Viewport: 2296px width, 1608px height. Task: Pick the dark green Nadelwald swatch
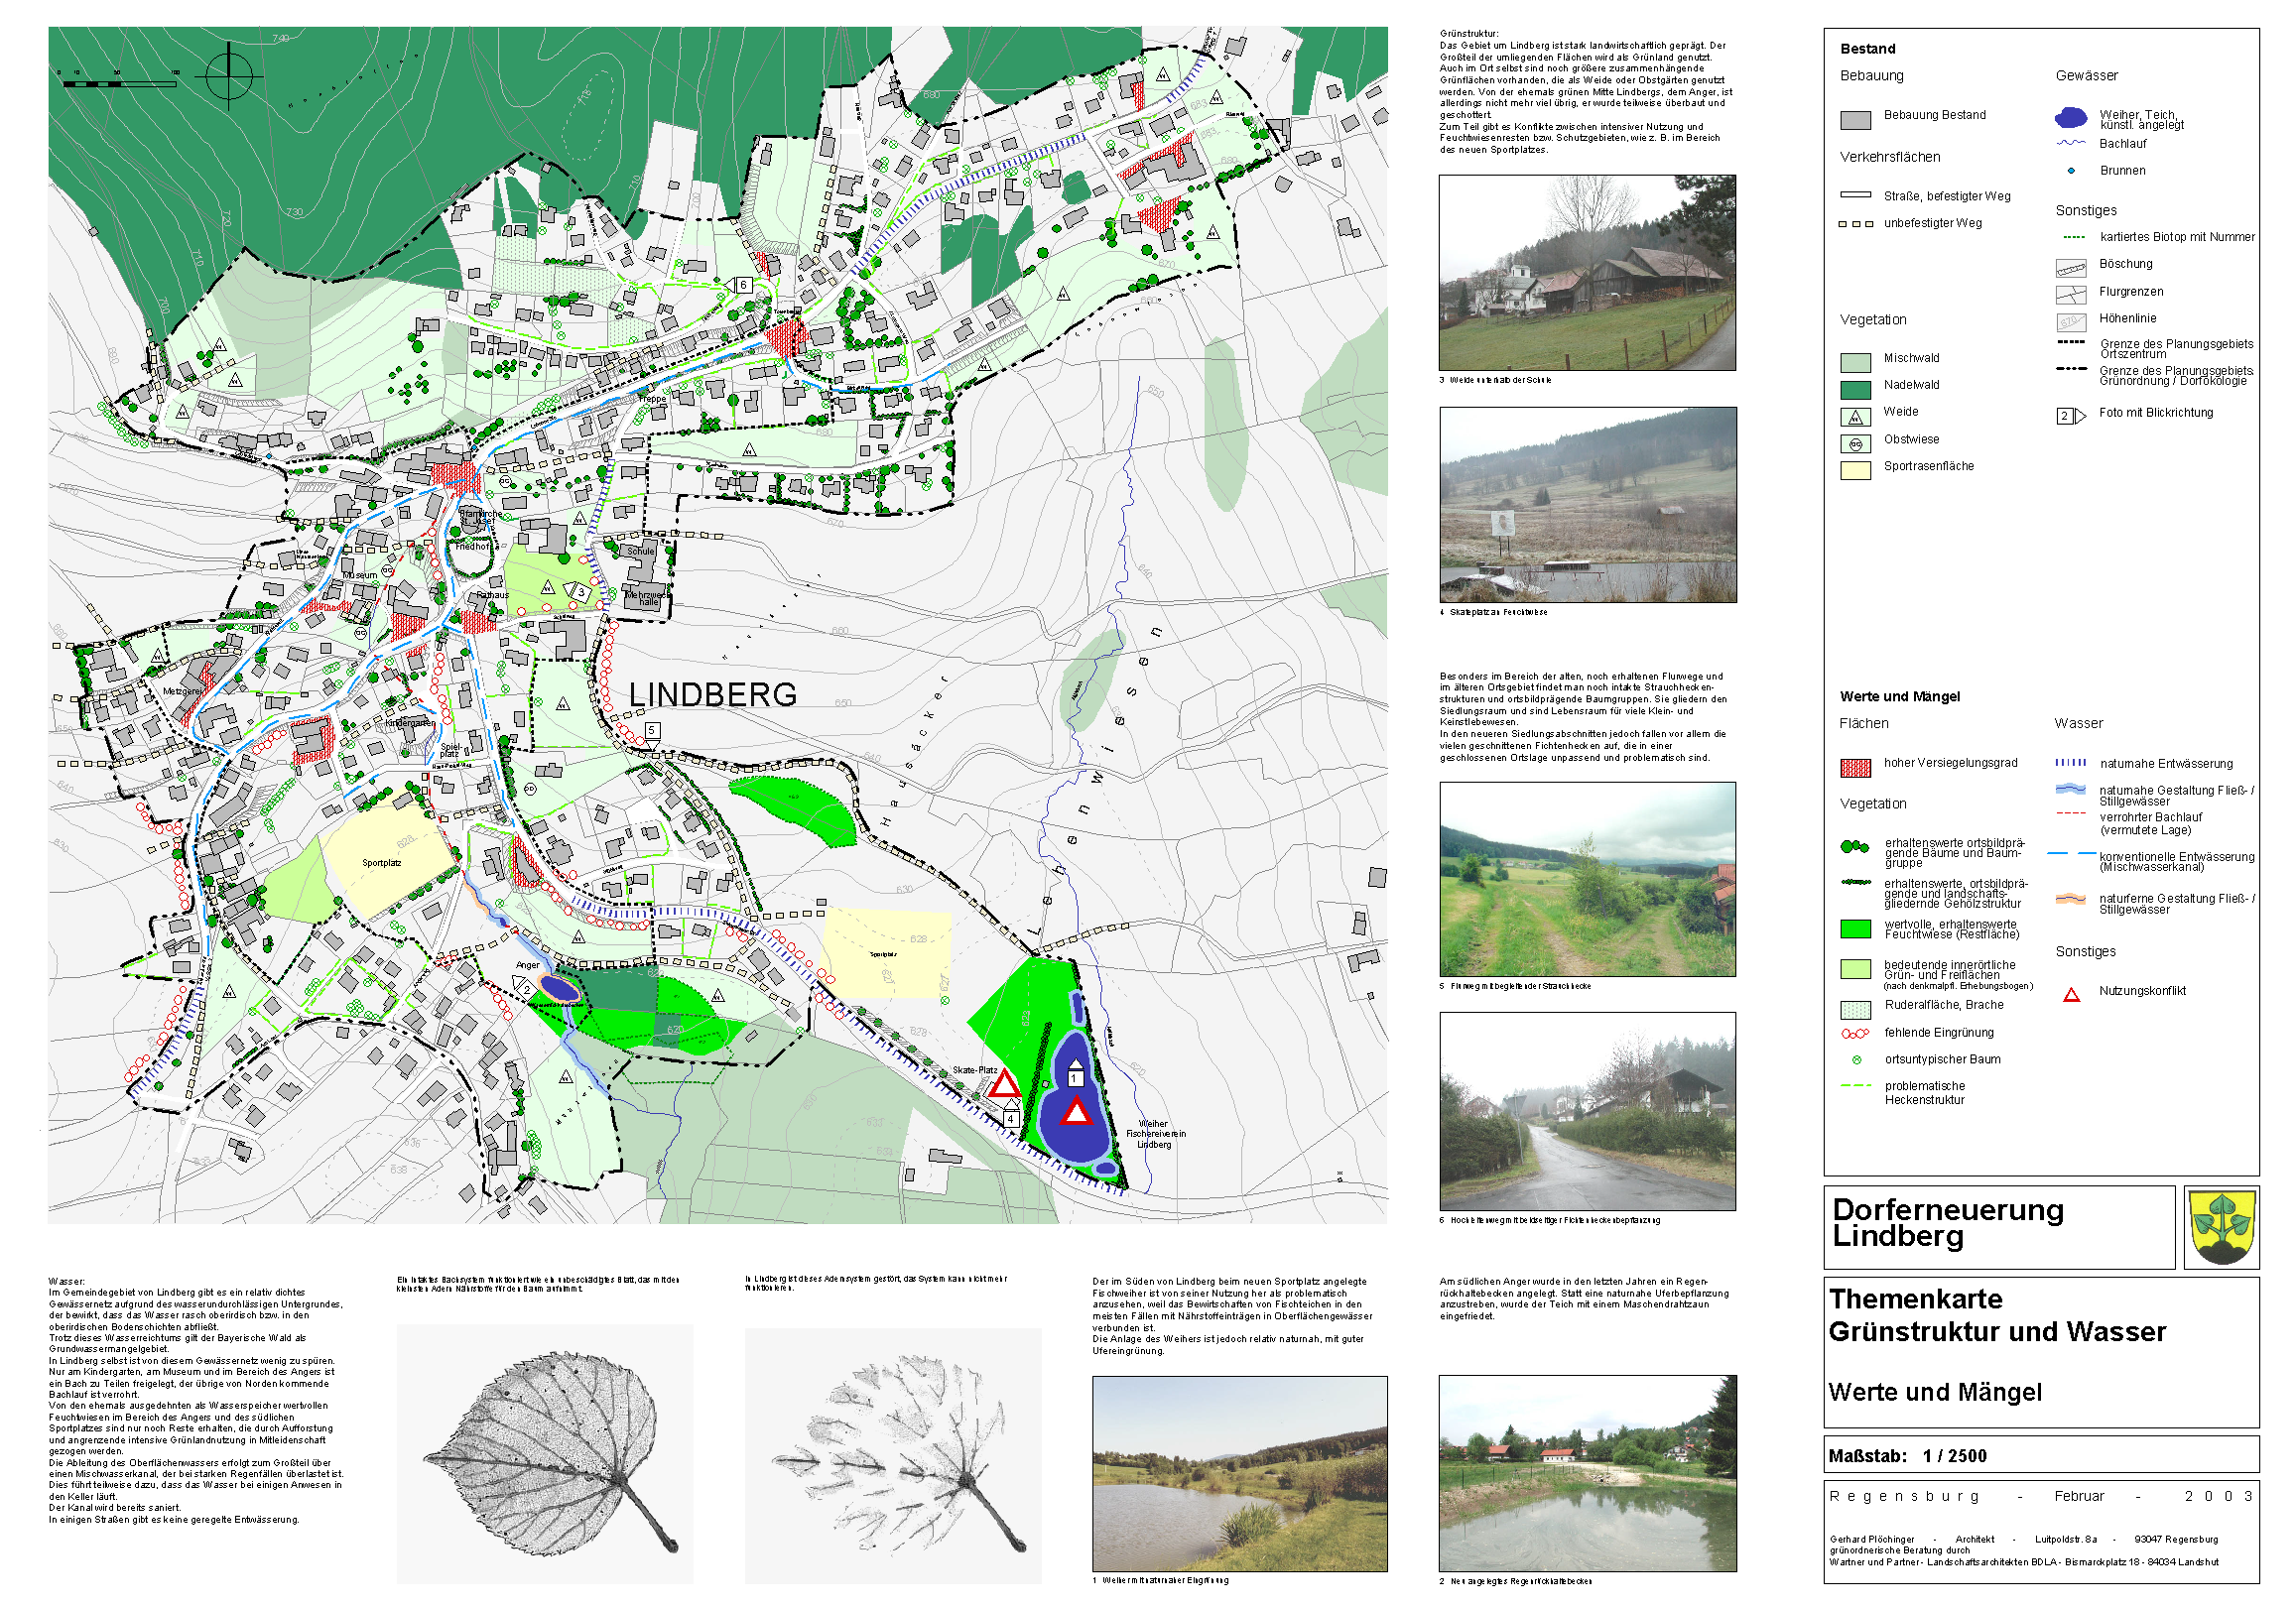coord(1854,389)
